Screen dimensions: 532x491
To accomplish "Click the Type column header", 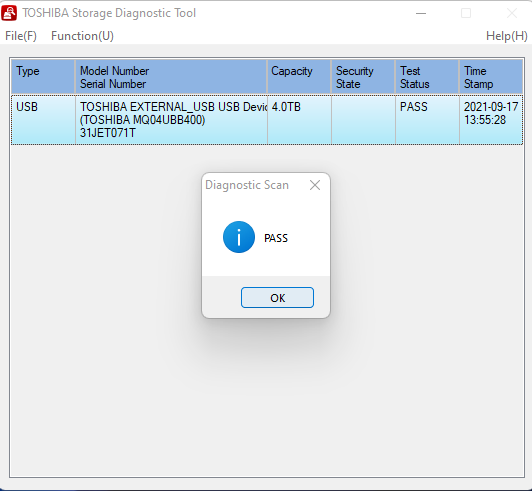I will [43, 77].
